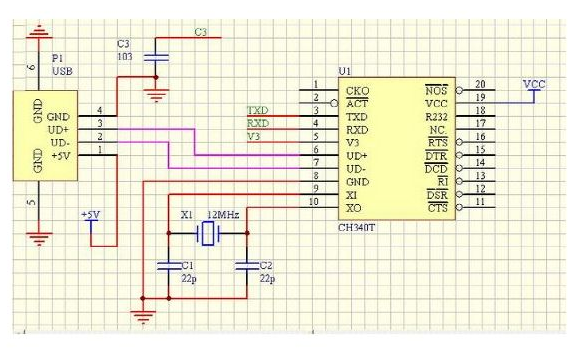The height and width of the screenshot is (362, 580).
Task: Click the green TXD net label
Action: (257, 110)
